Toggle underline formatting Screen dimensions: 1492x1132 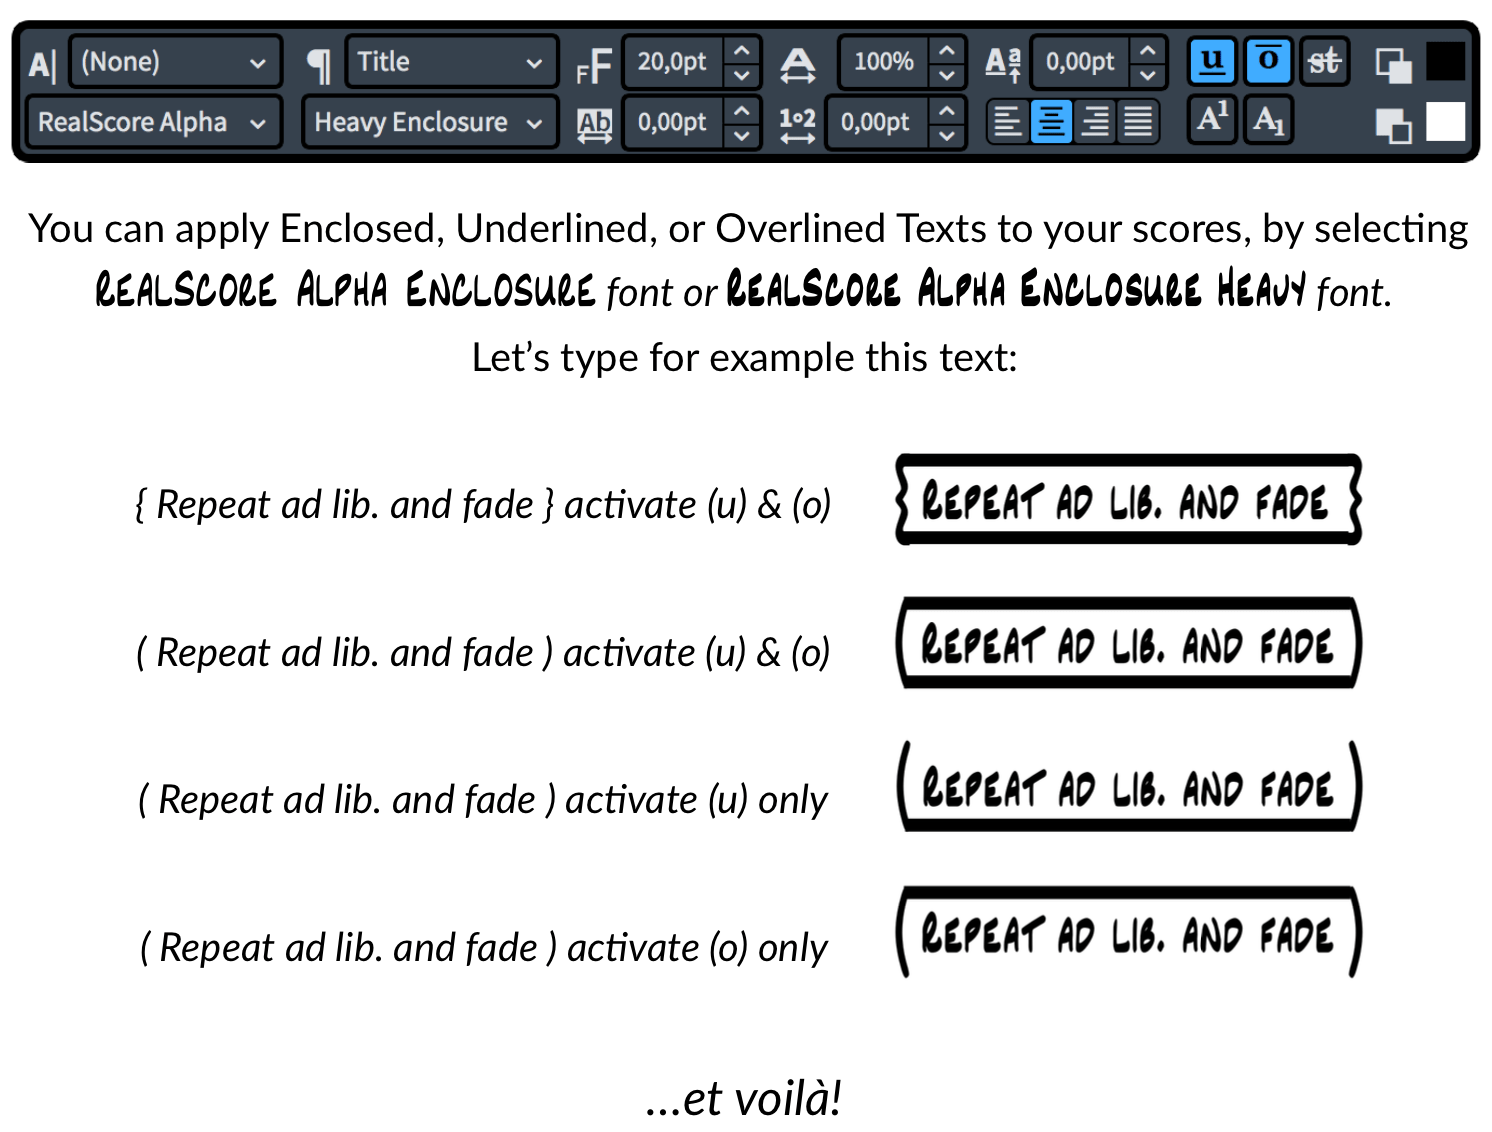click(x=1212, y=61)
